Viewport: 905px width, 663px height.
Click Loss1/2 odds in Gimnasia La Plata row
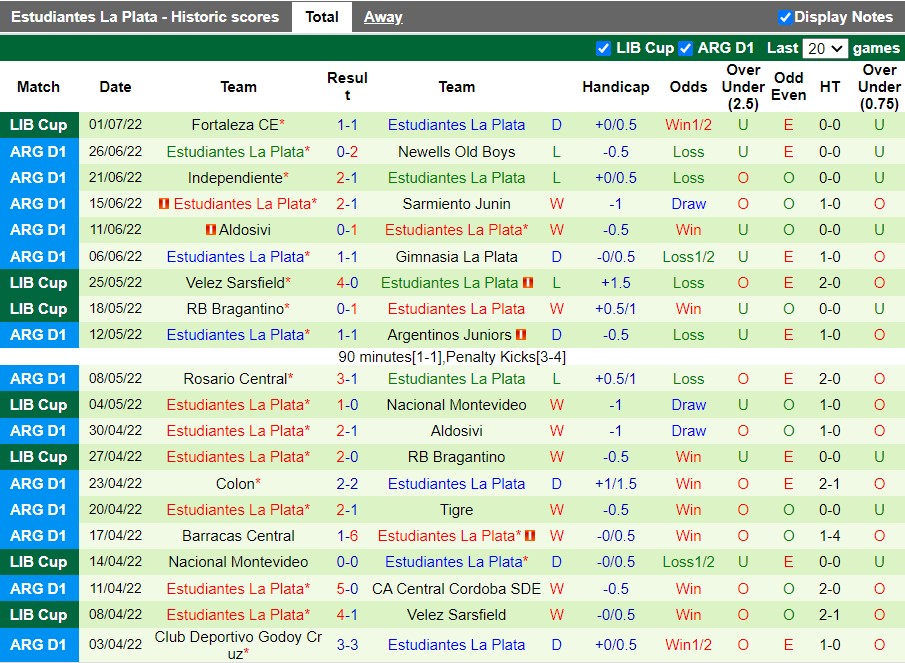point(689,257)
